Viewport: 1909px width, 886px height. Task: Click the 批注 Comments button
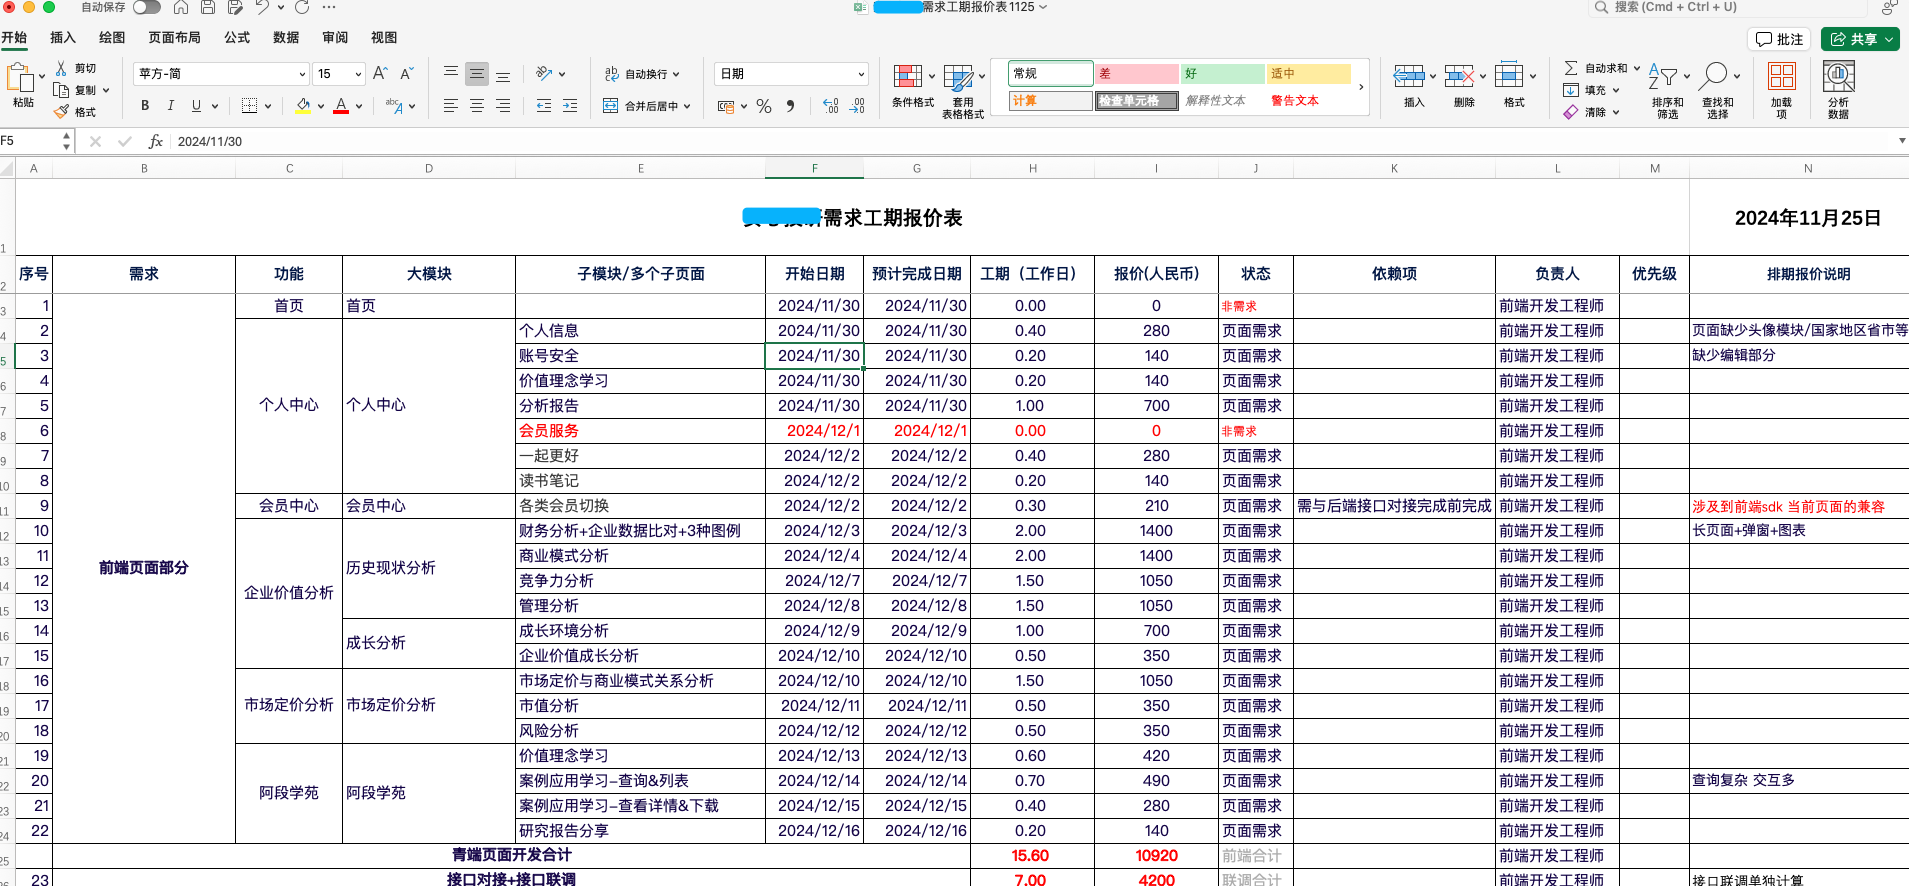coord(1779,39)
